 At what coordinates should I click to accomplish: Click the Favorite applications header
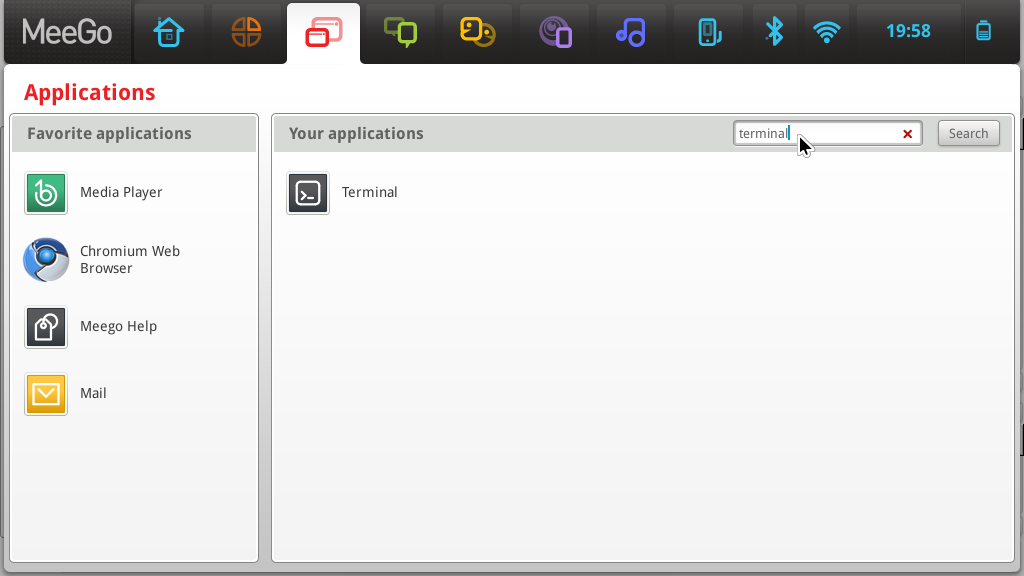[x=109, y=133]
